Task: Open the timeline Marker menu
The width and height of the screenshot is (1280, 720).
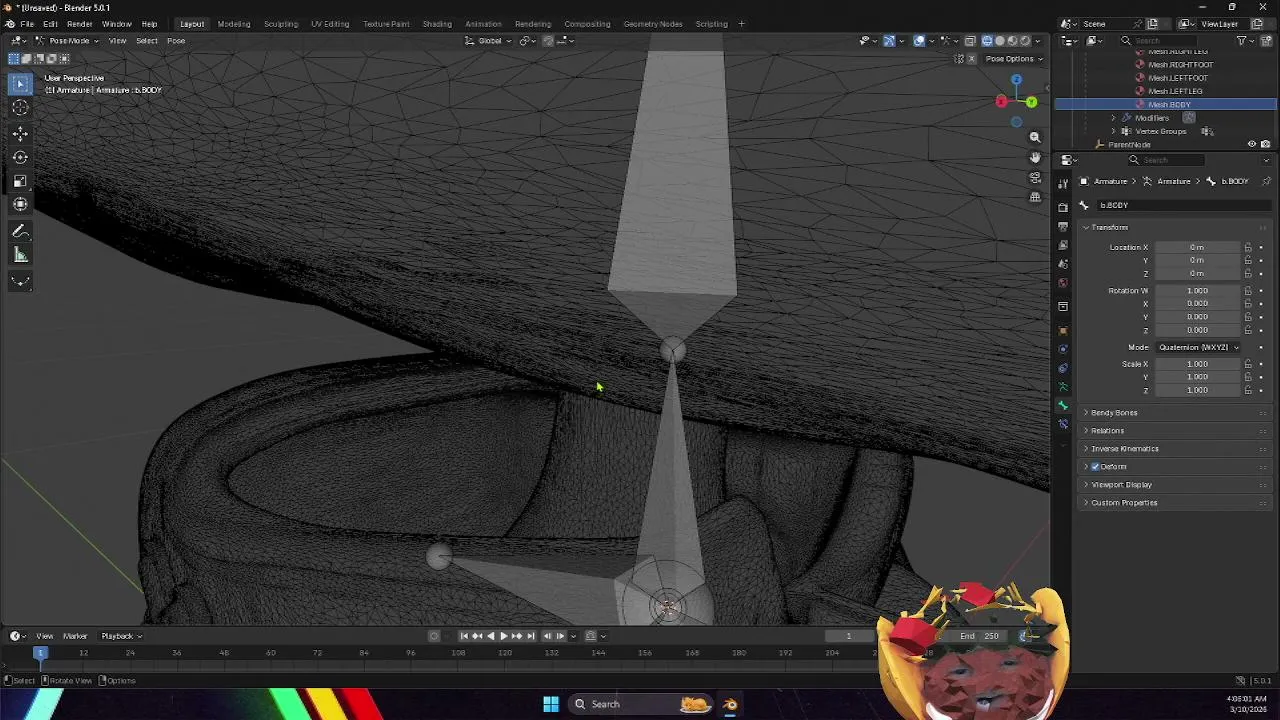Action: tap(75, 636)
